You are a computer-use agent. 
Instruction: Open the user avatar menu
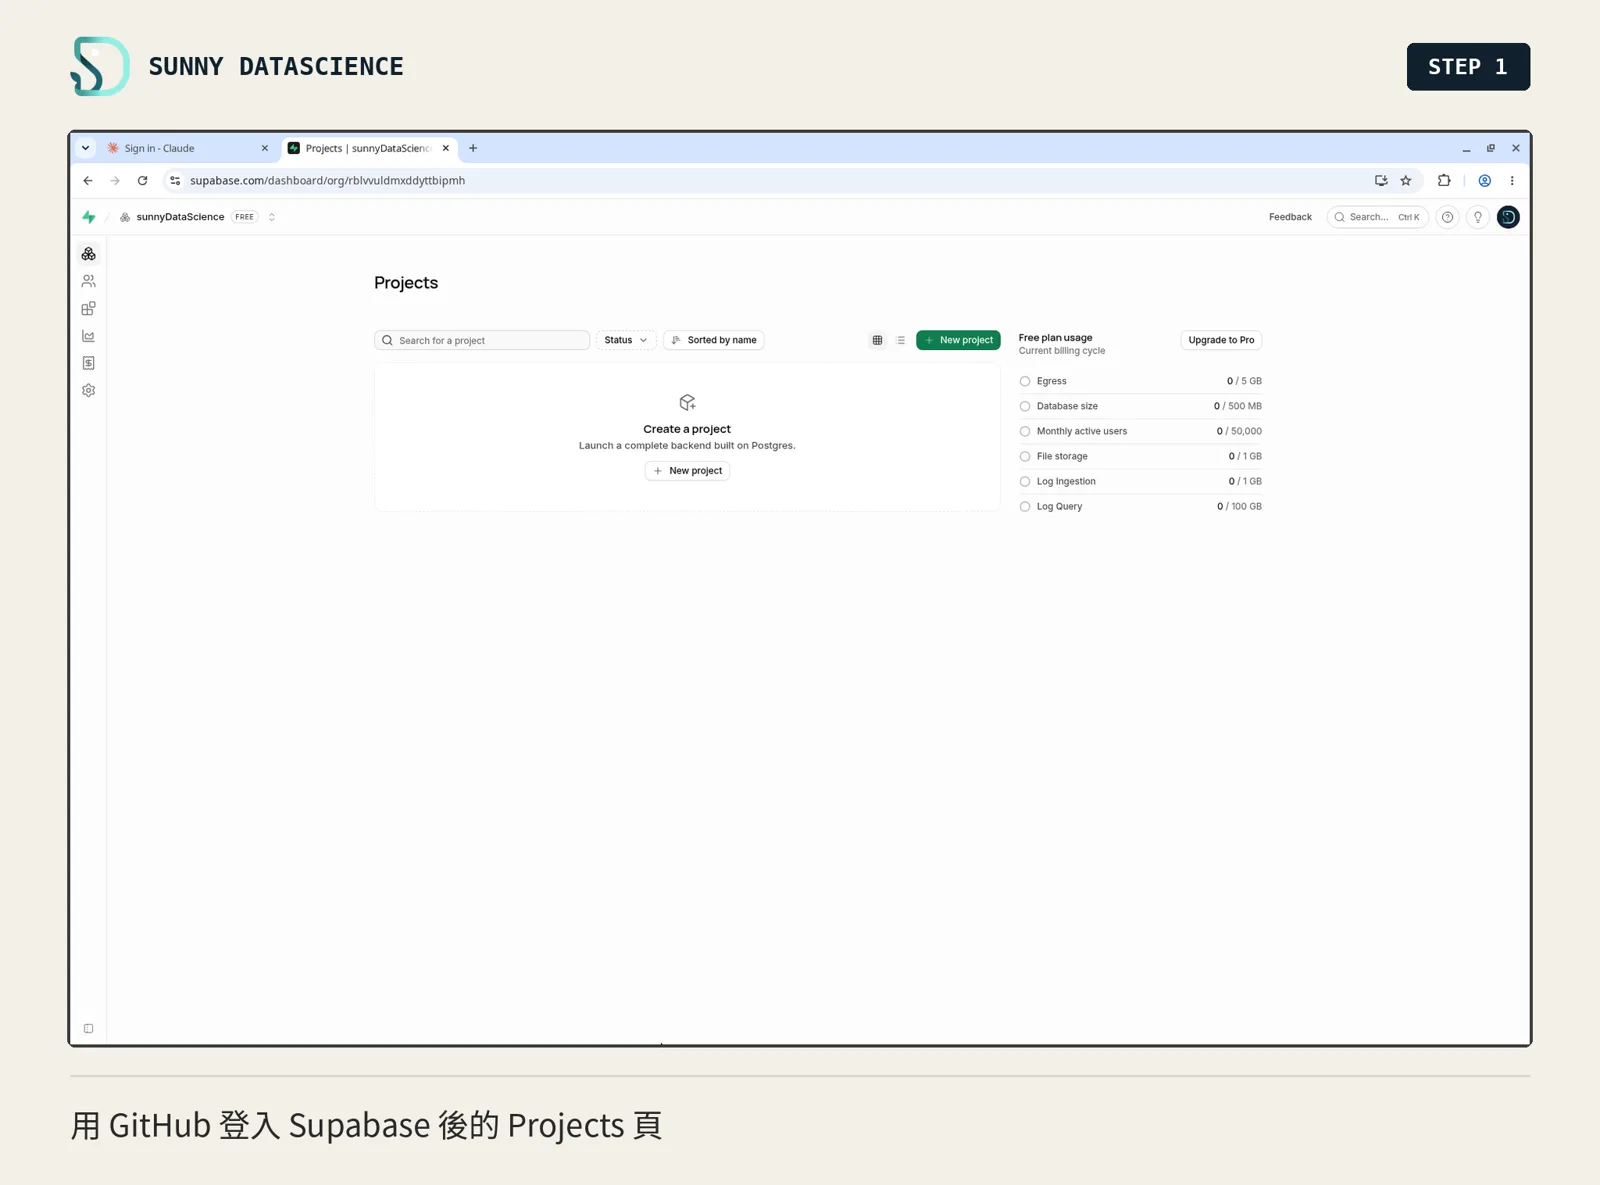click(1508, 217)
